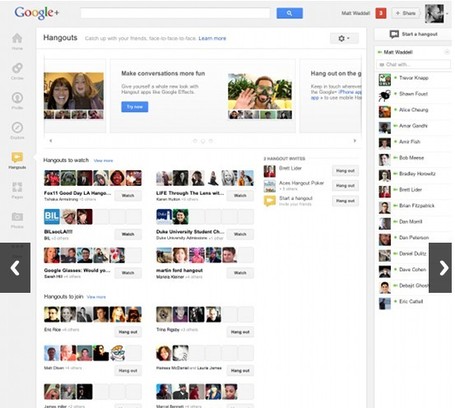Click the blue search magnifier button

[x=290, y=13]
